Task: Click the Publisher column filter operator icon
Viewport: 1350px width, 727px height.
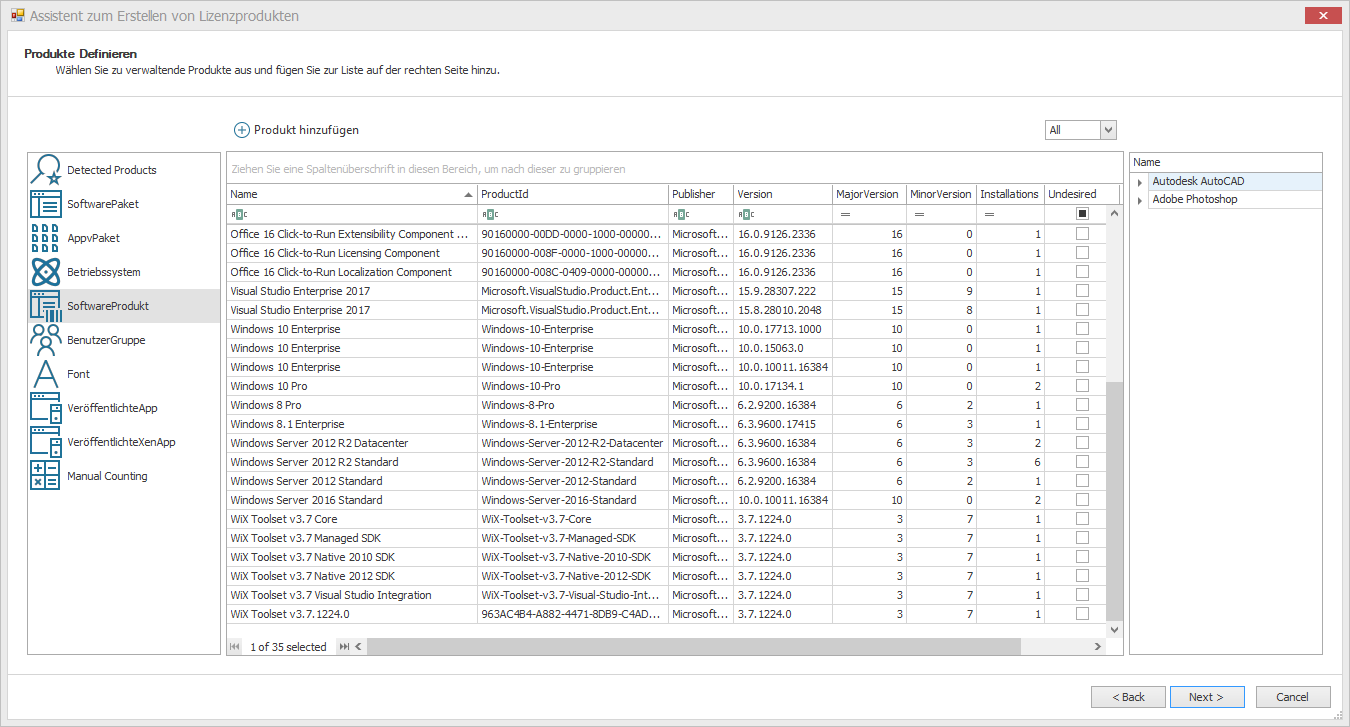Action: point(680,214)
